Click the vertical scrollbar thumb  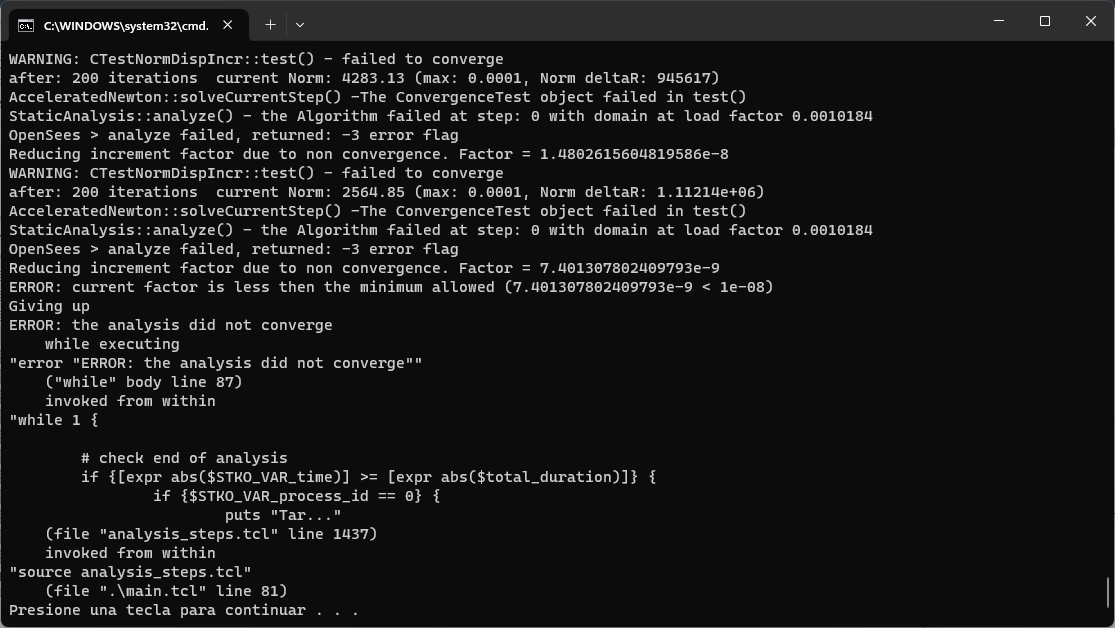1108,592
